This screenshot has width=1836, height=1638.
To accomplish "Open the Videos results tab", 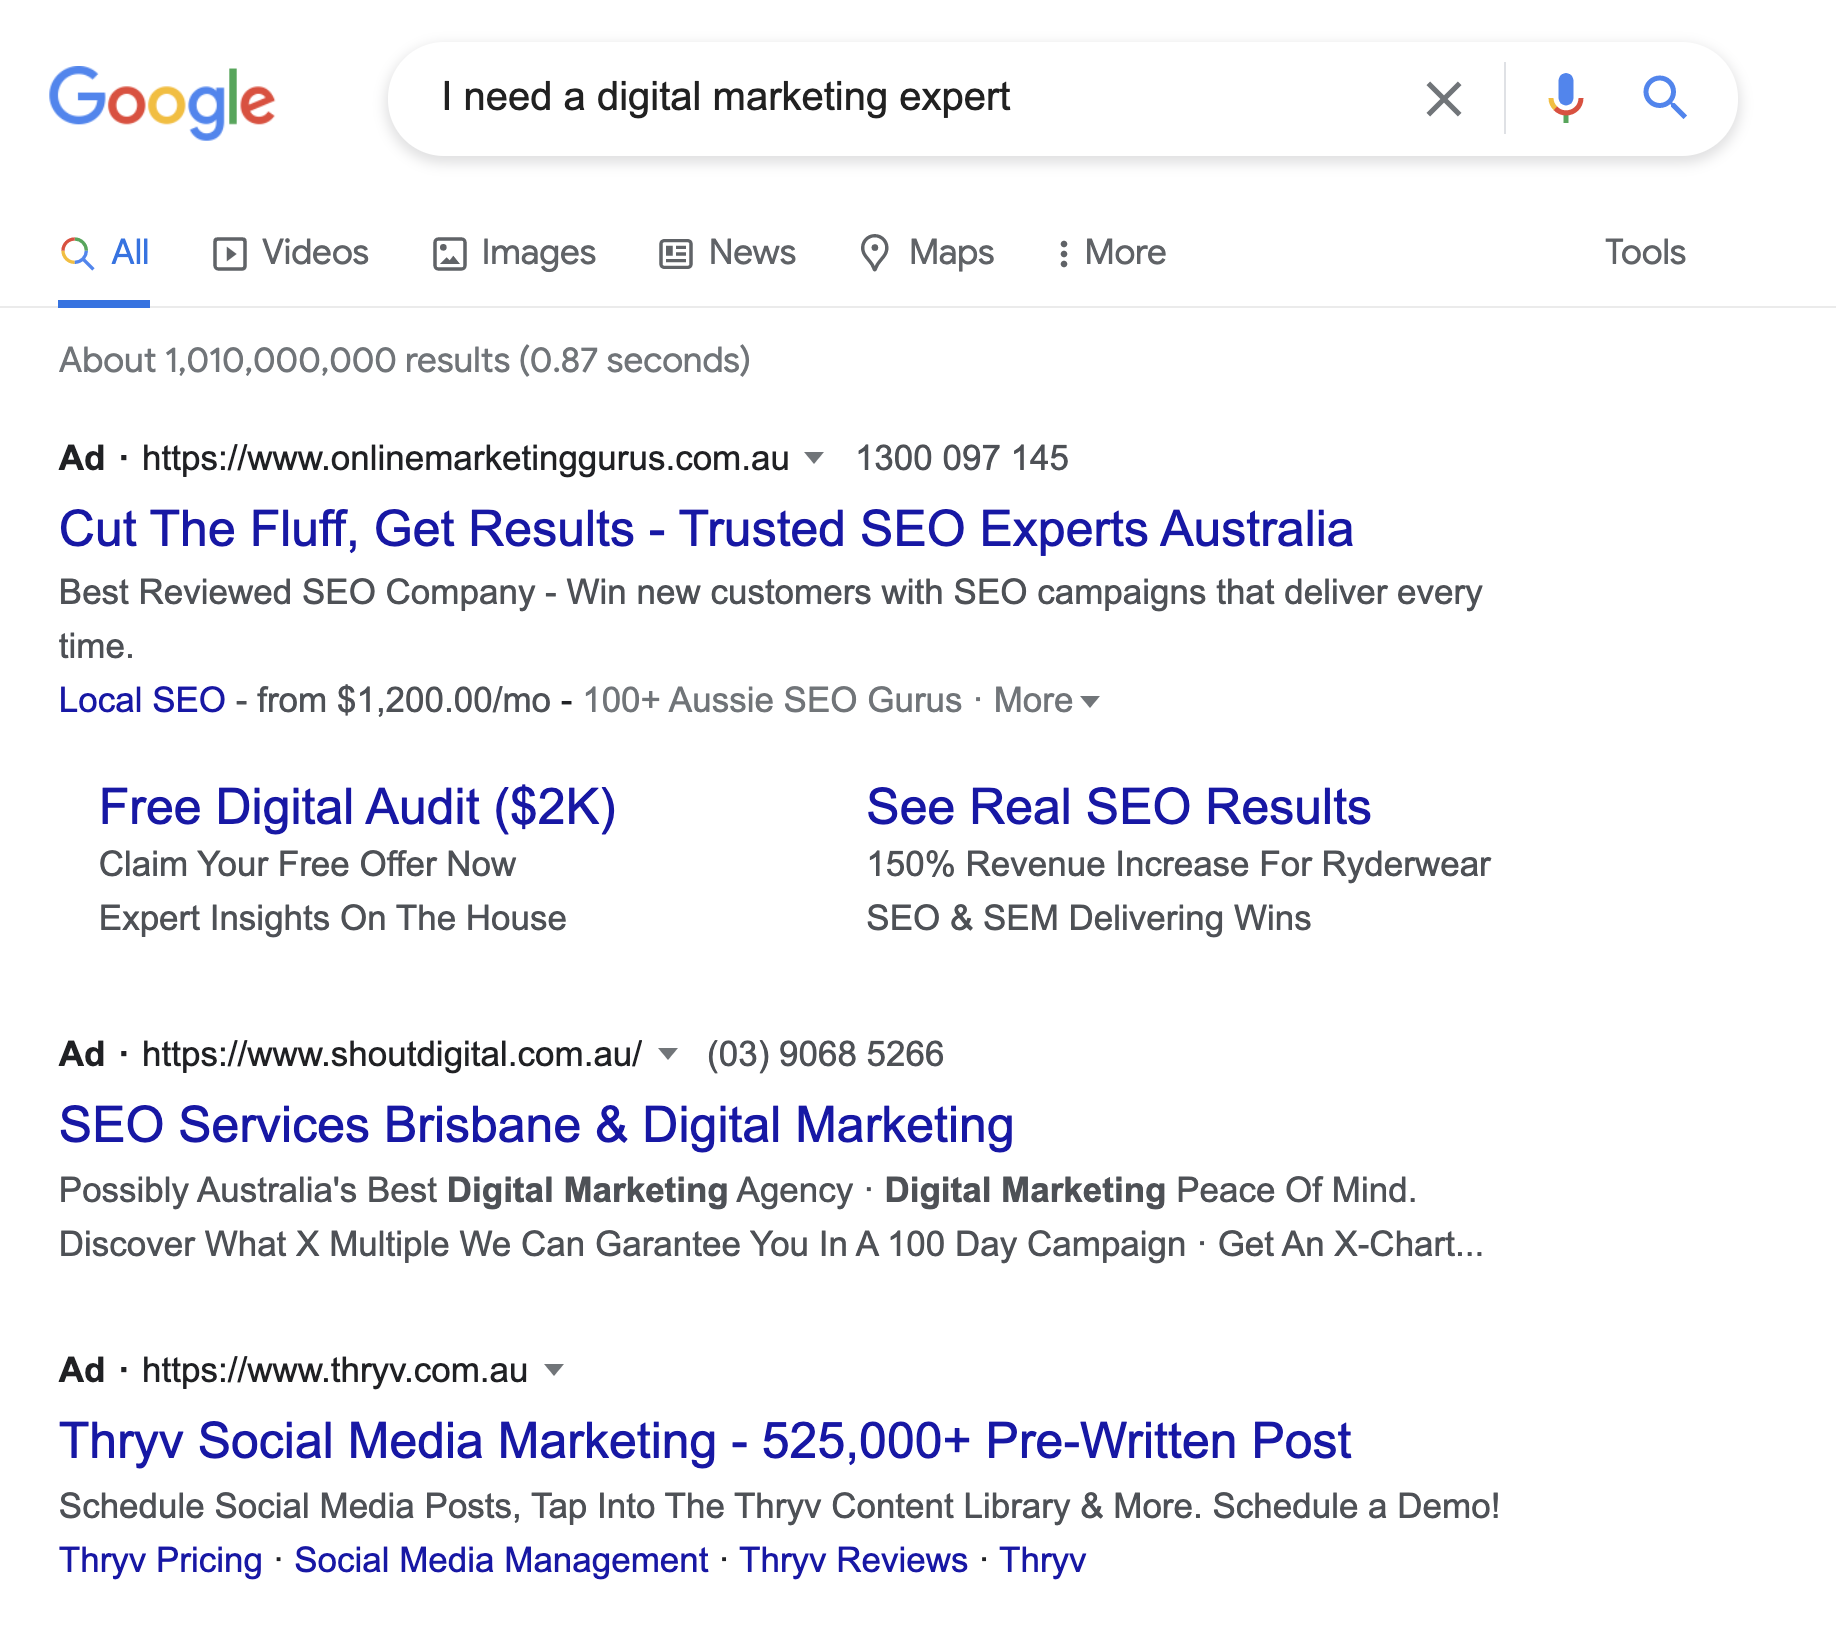I will pos(291,253).
